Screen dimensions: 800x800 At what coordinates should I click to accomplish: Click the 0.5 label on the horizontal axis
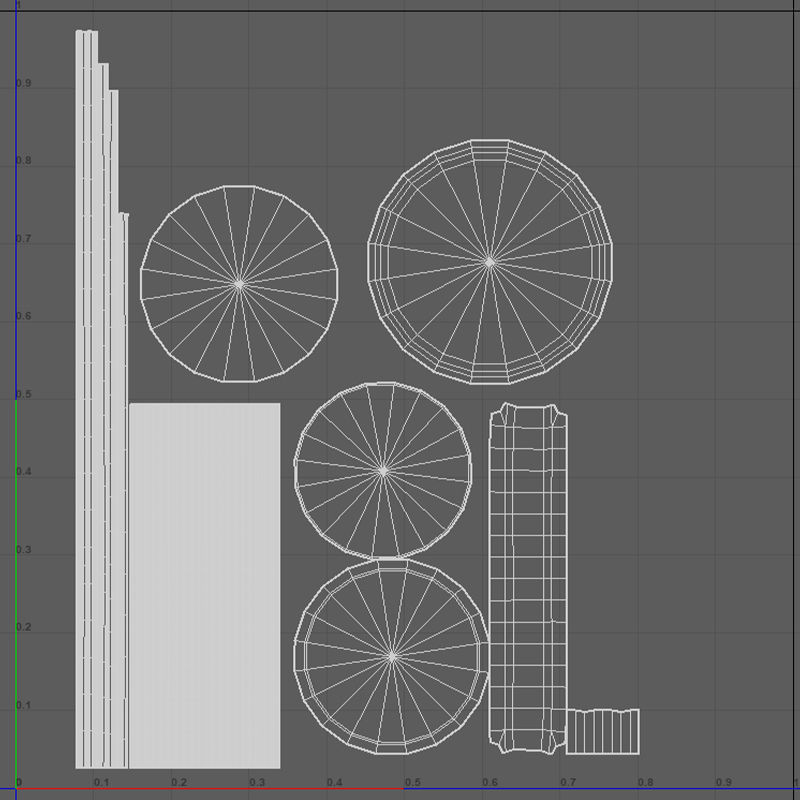[413, 782]
